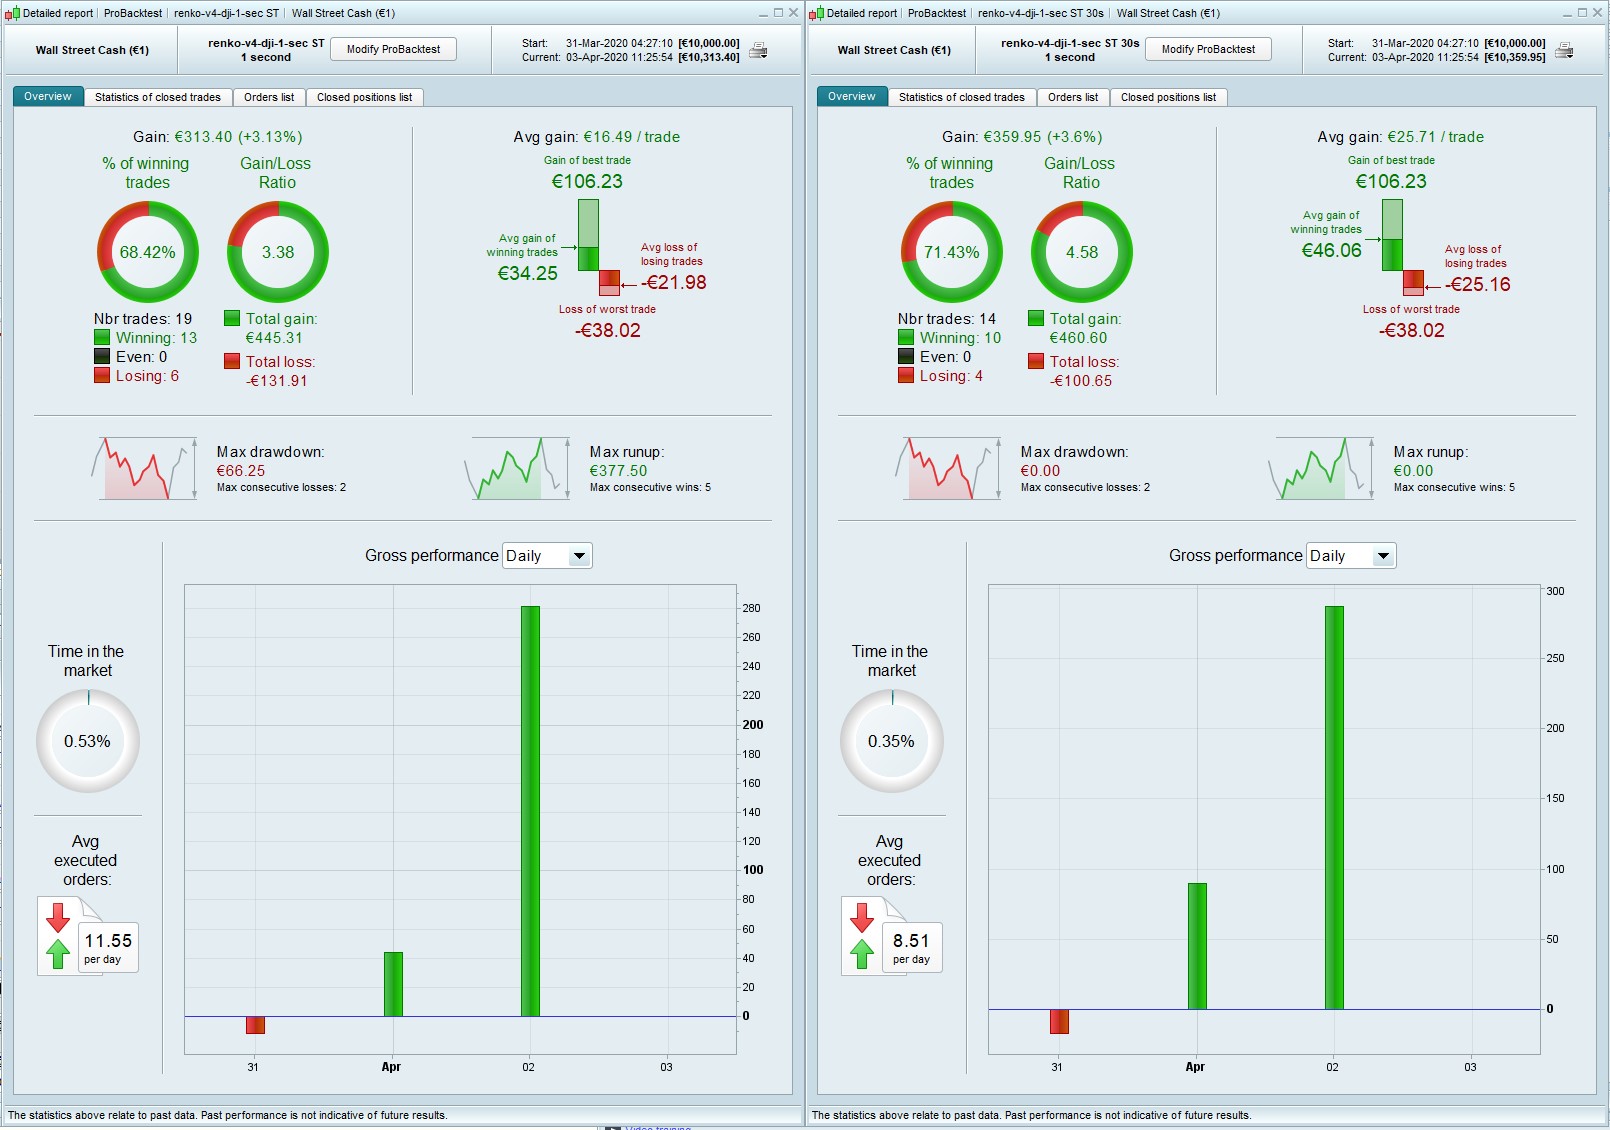Viewport: 1610px width, 1130px height.
Task: Click the green 02 bar in left performance chart
Action: tap(530, 811)
